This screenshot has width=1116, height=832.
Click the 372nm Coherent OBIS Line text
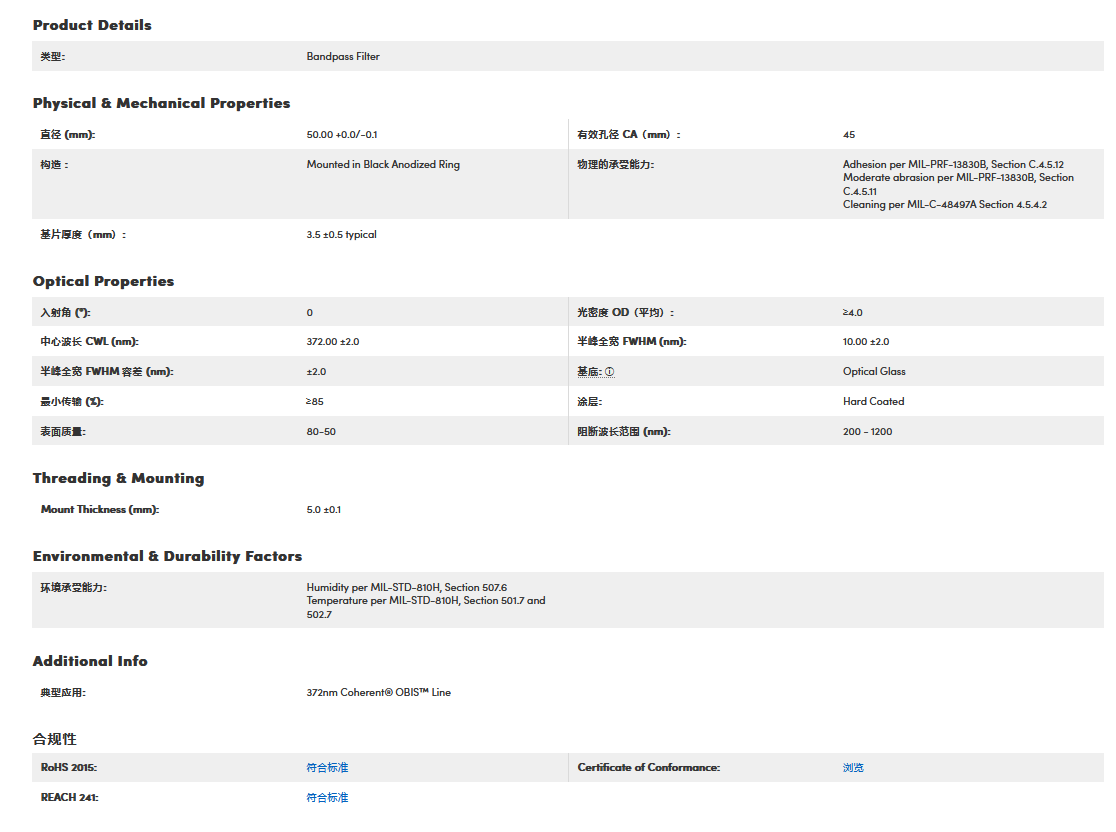coord(378,692)
